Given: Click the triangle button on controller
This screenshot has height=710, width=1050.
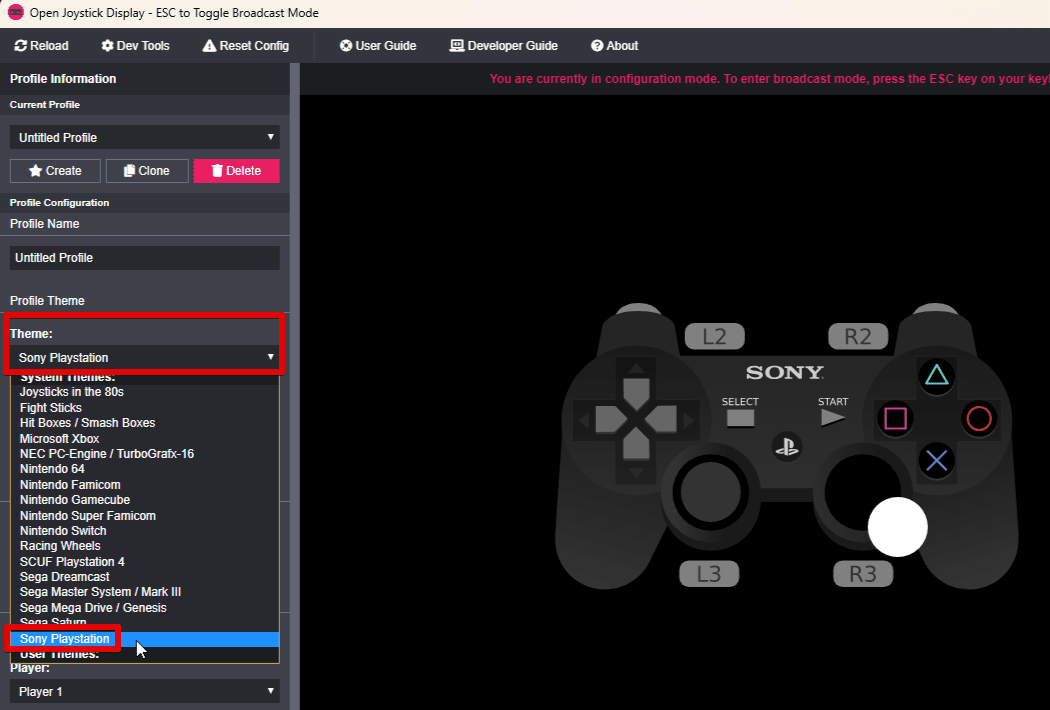Looking at the screenshot, I should coord(936,375).
